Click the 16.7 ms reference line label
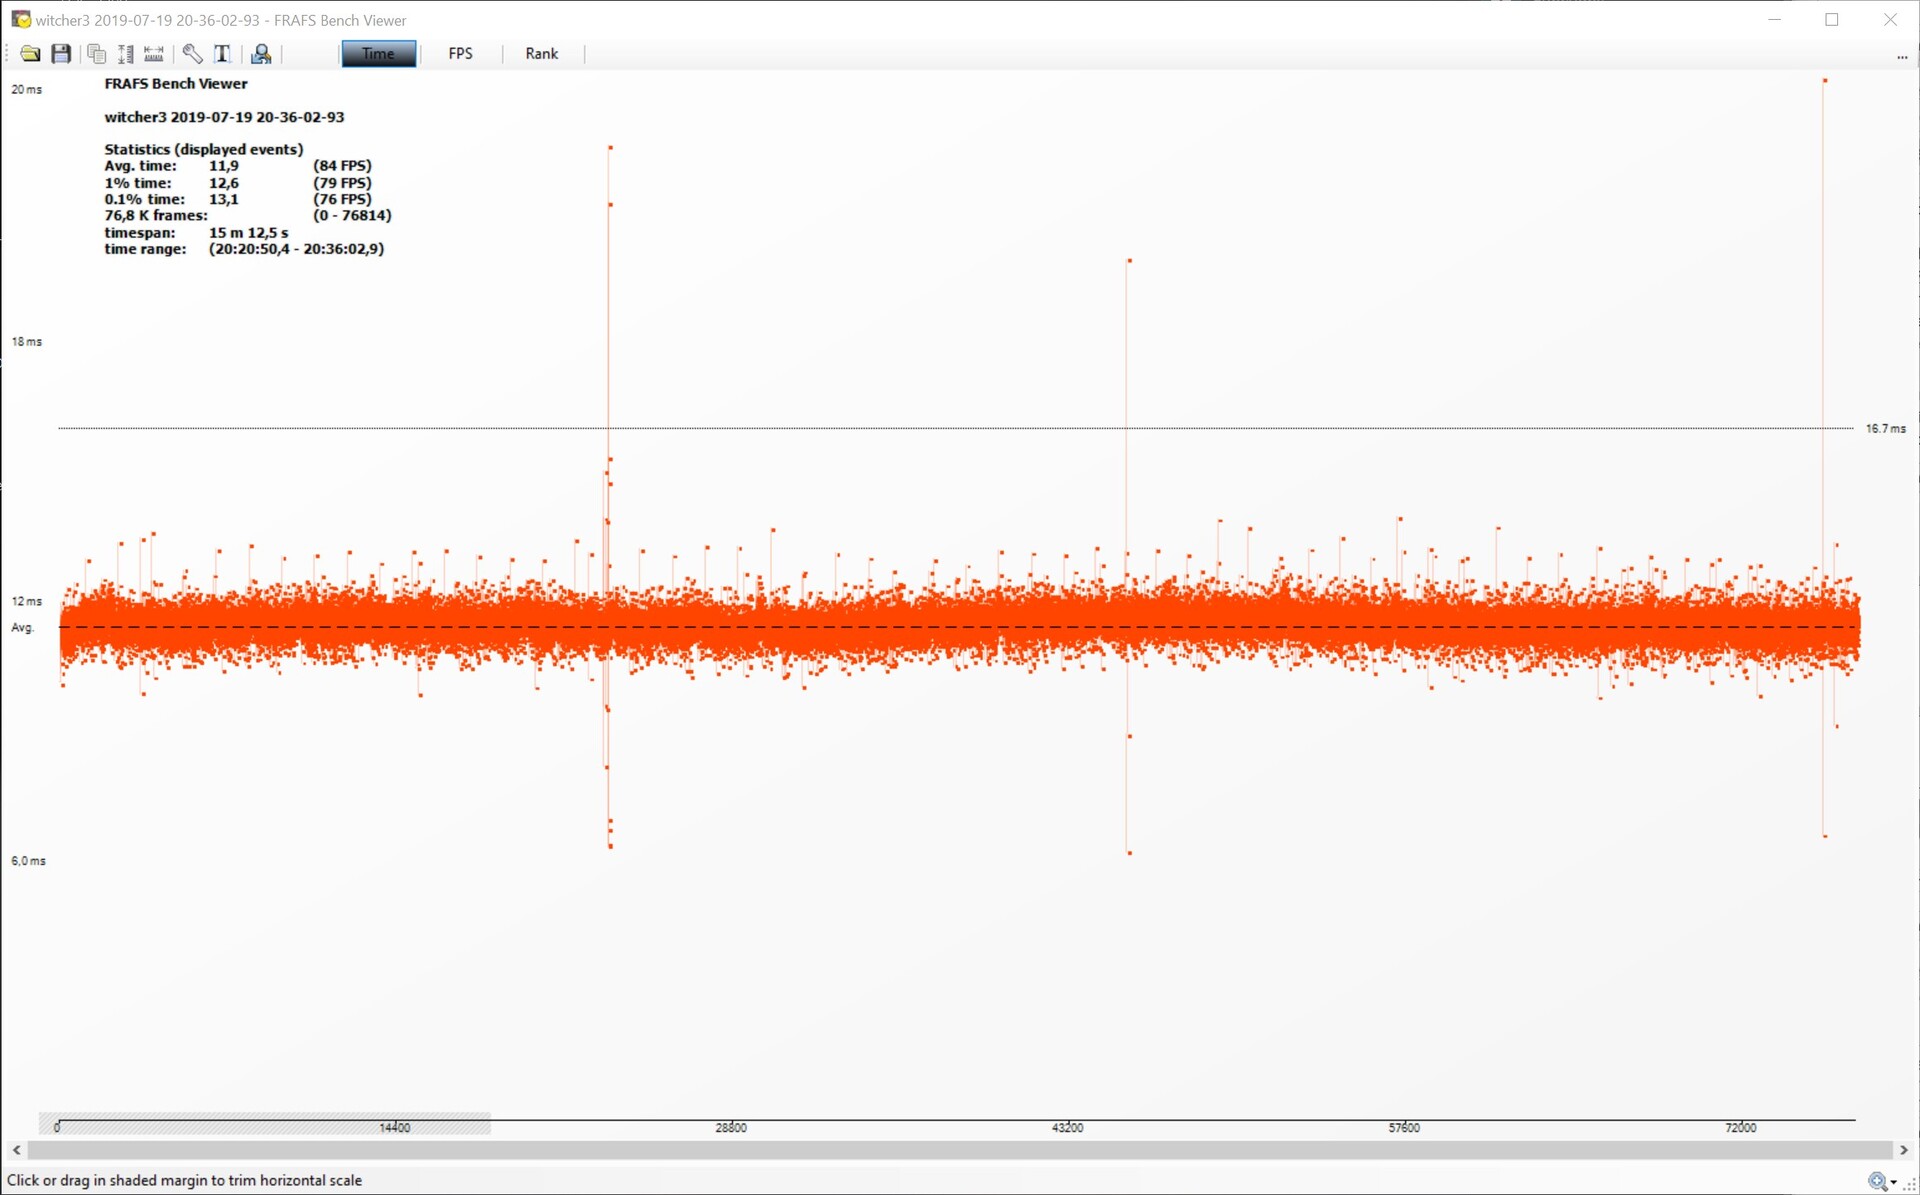Screen dimensions: 1920x1195 [1885, 429]
